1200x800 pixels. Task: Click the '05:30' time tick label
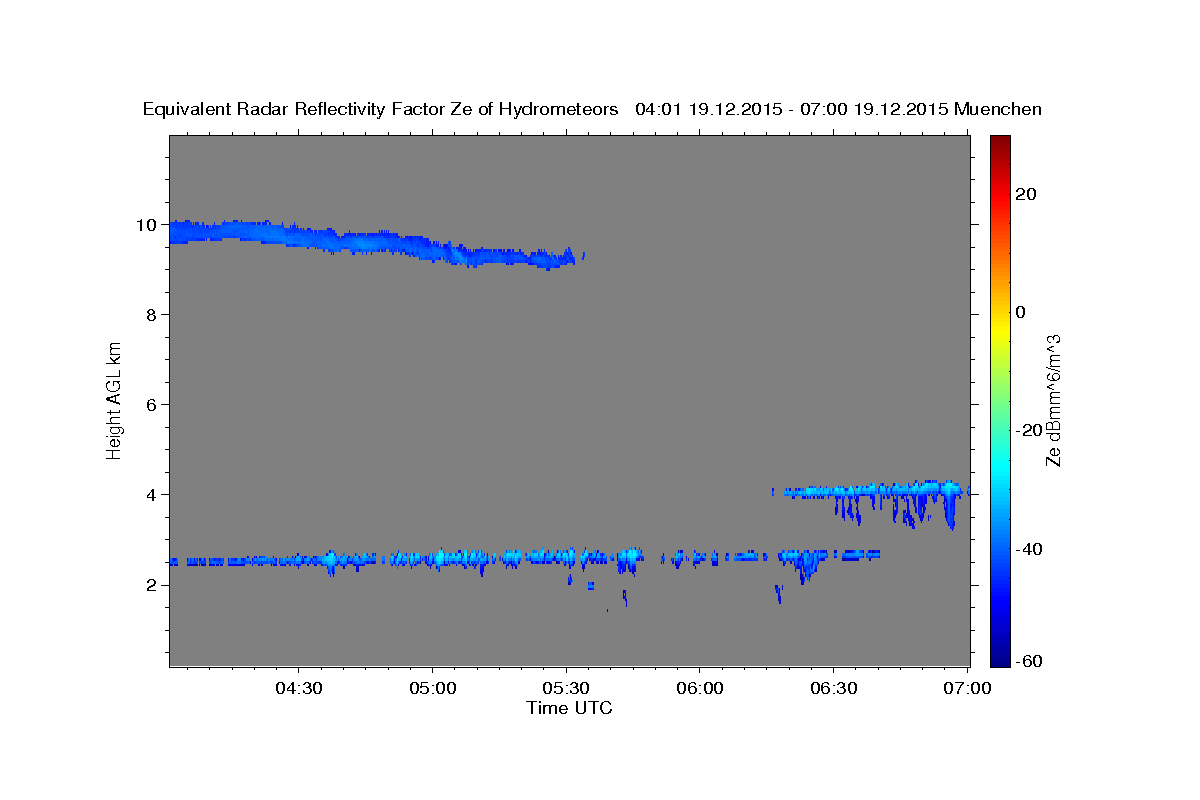[x=566, y=688]
